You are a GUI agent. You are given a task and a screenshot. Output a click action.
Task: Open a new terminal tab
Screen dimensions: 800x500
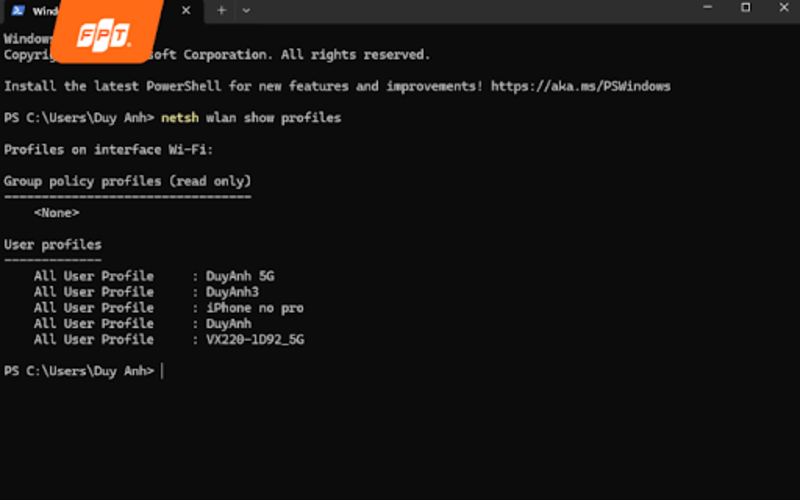(221, 10)
